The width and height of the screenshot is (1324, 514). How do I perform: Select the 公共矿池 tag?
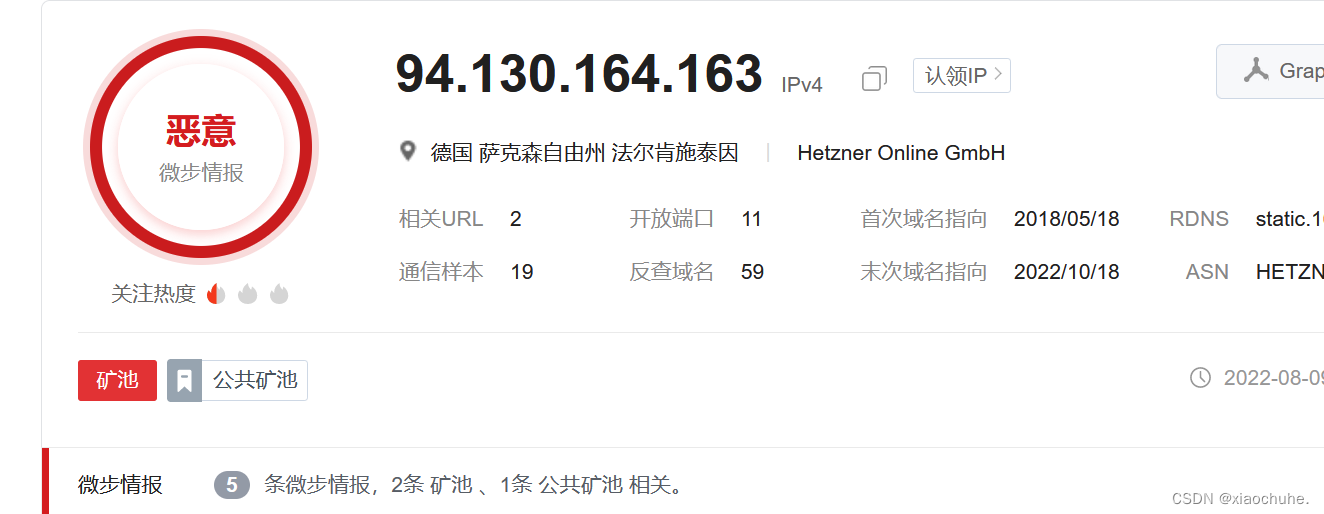coord(255,380)
